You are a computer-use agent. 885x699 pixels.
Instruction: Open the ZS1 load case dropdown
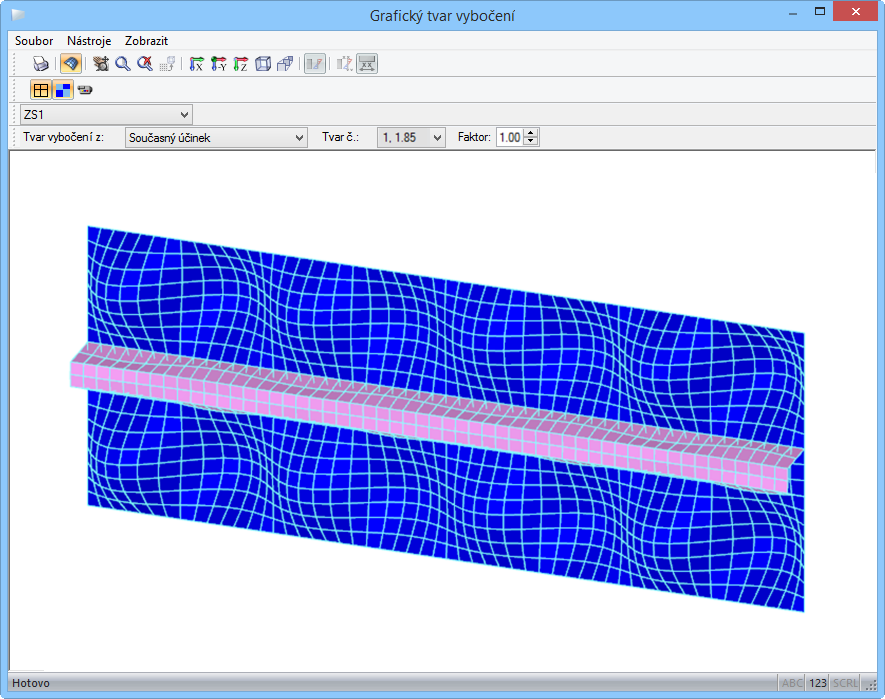pos(107,115)
